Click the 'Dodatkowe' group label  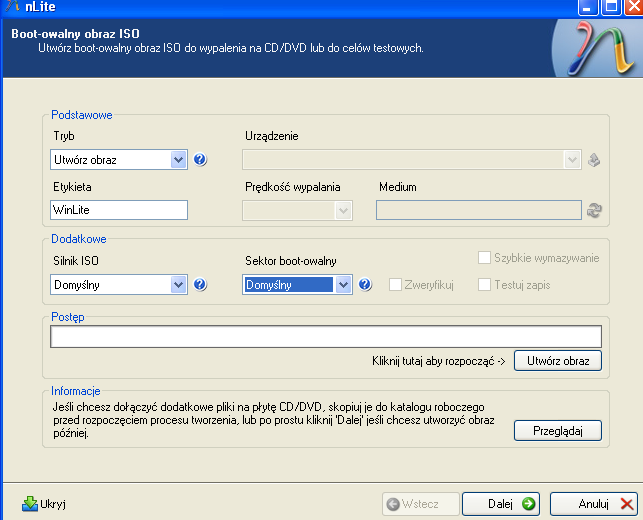pyautogui.click(x=79, y=239)
